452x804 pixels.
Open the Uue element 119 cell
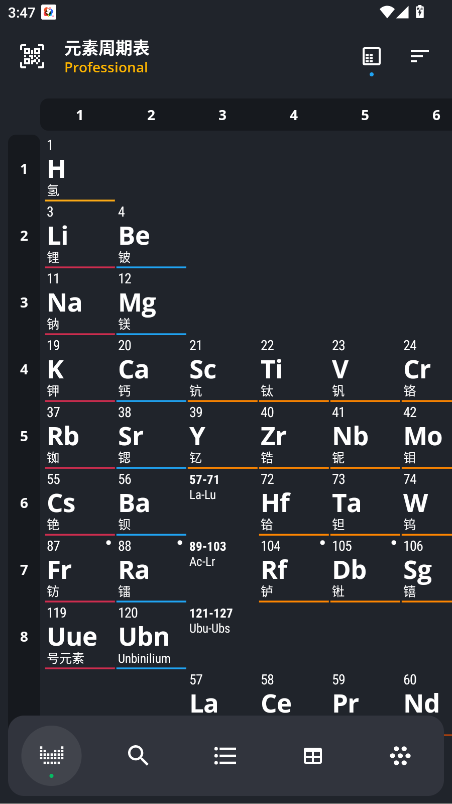click(x=80, y=636)
